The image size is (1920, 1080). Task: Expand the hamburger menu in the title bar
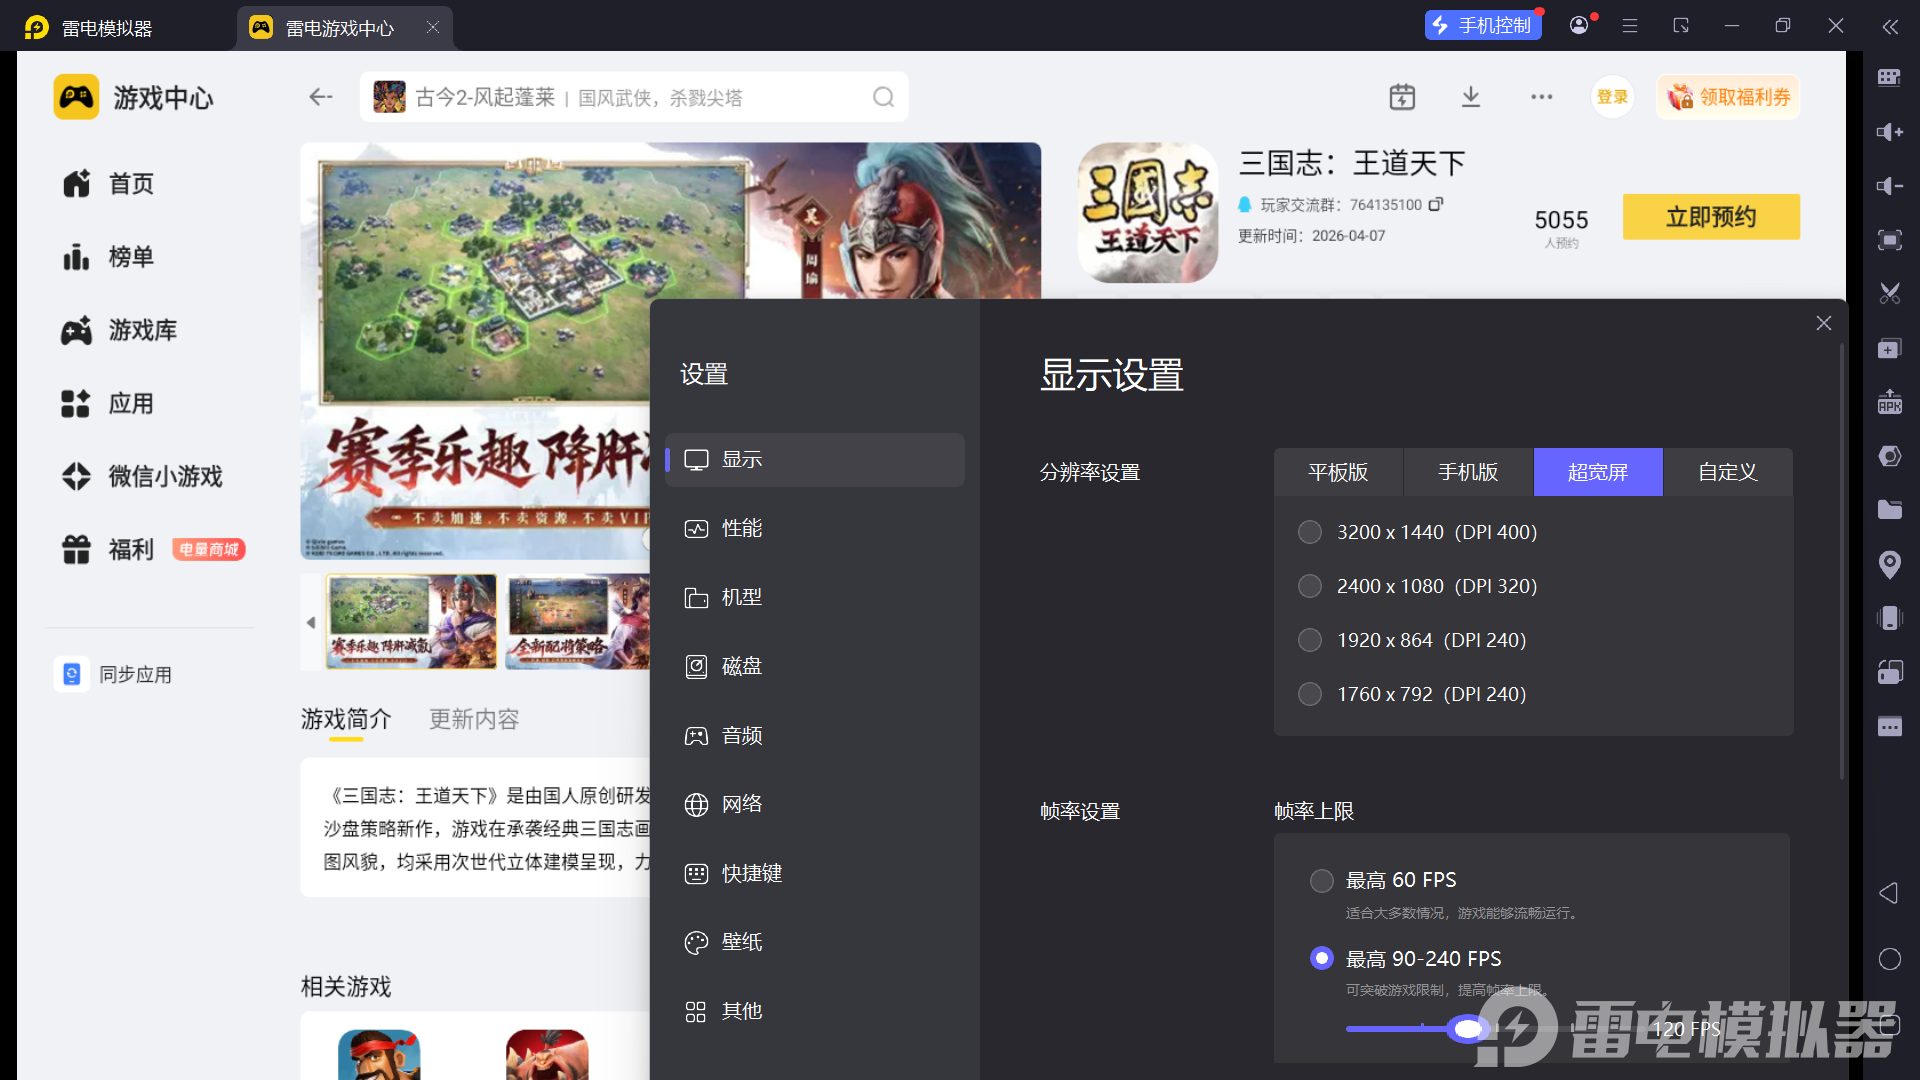[x=1630, y=26]
